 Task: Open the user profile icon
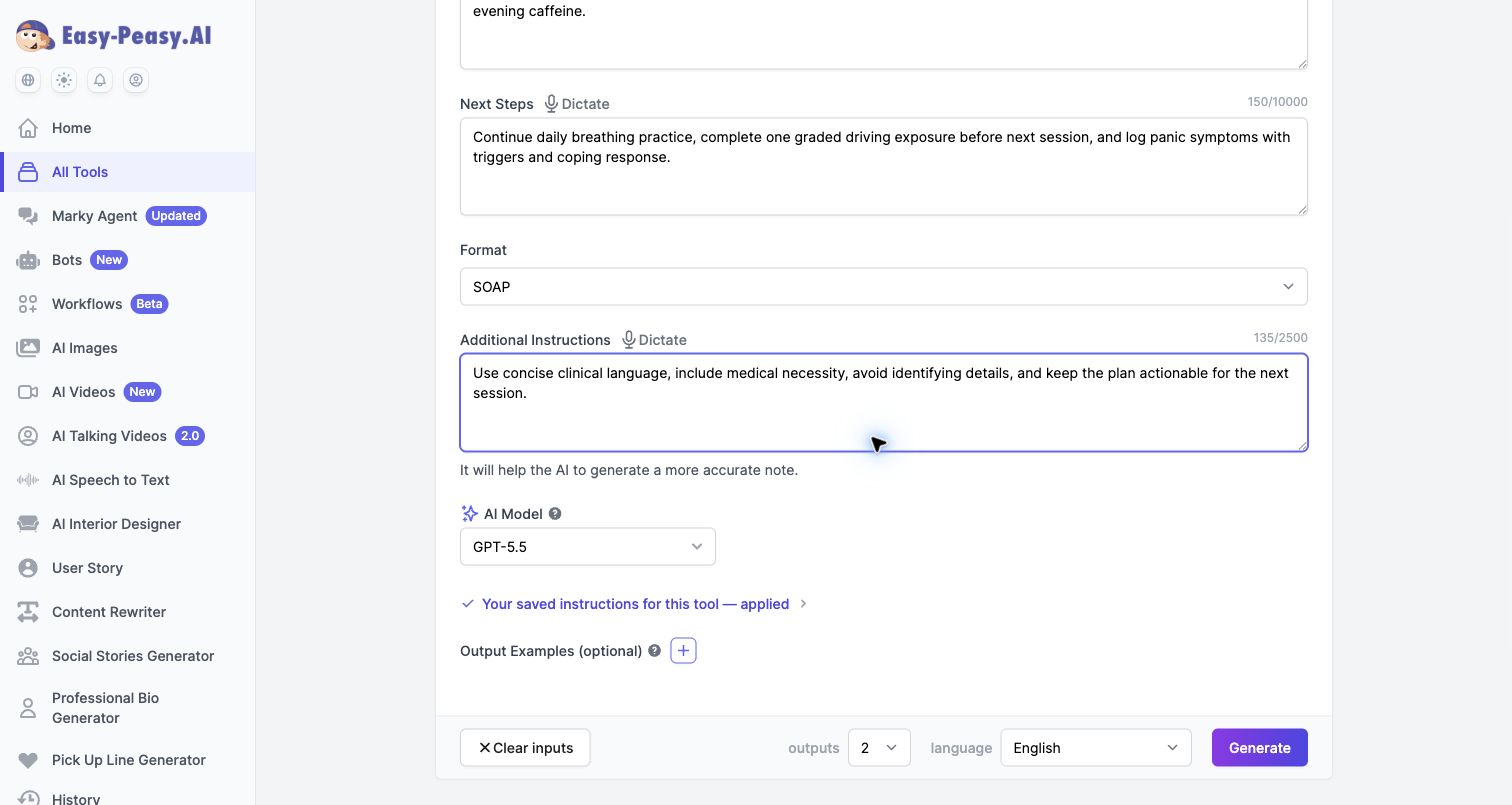click(136, 80)
